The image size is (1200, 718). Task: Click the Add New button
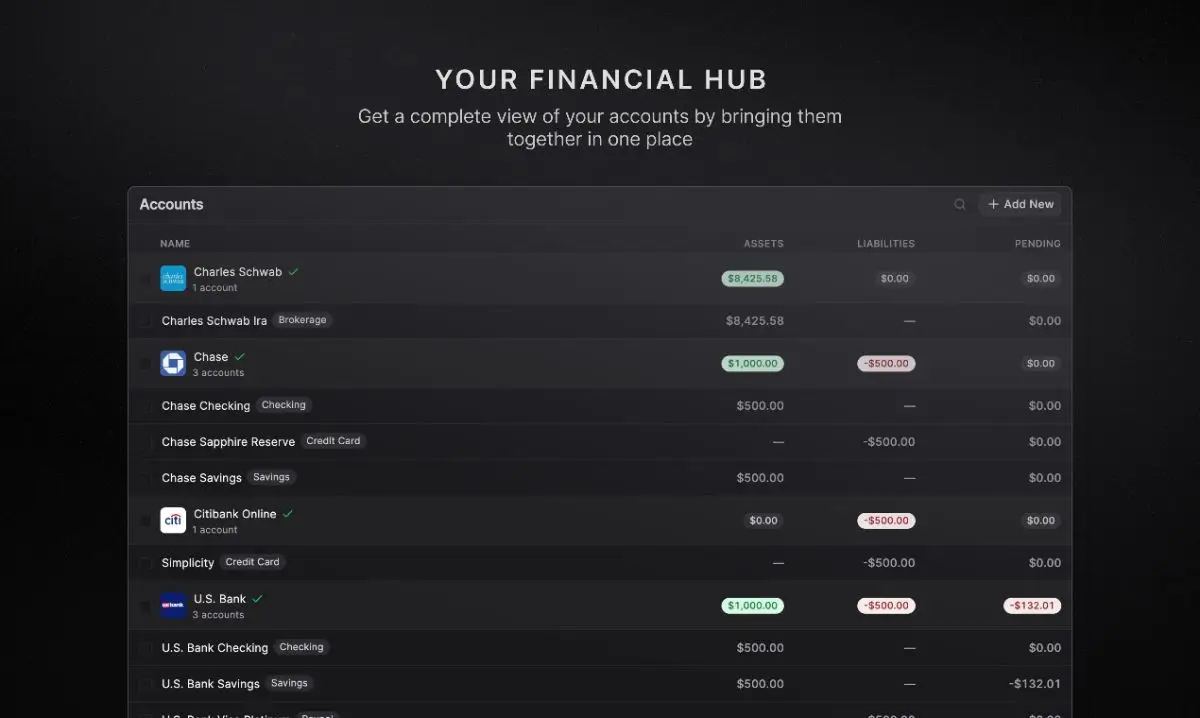click(1020, 204)
